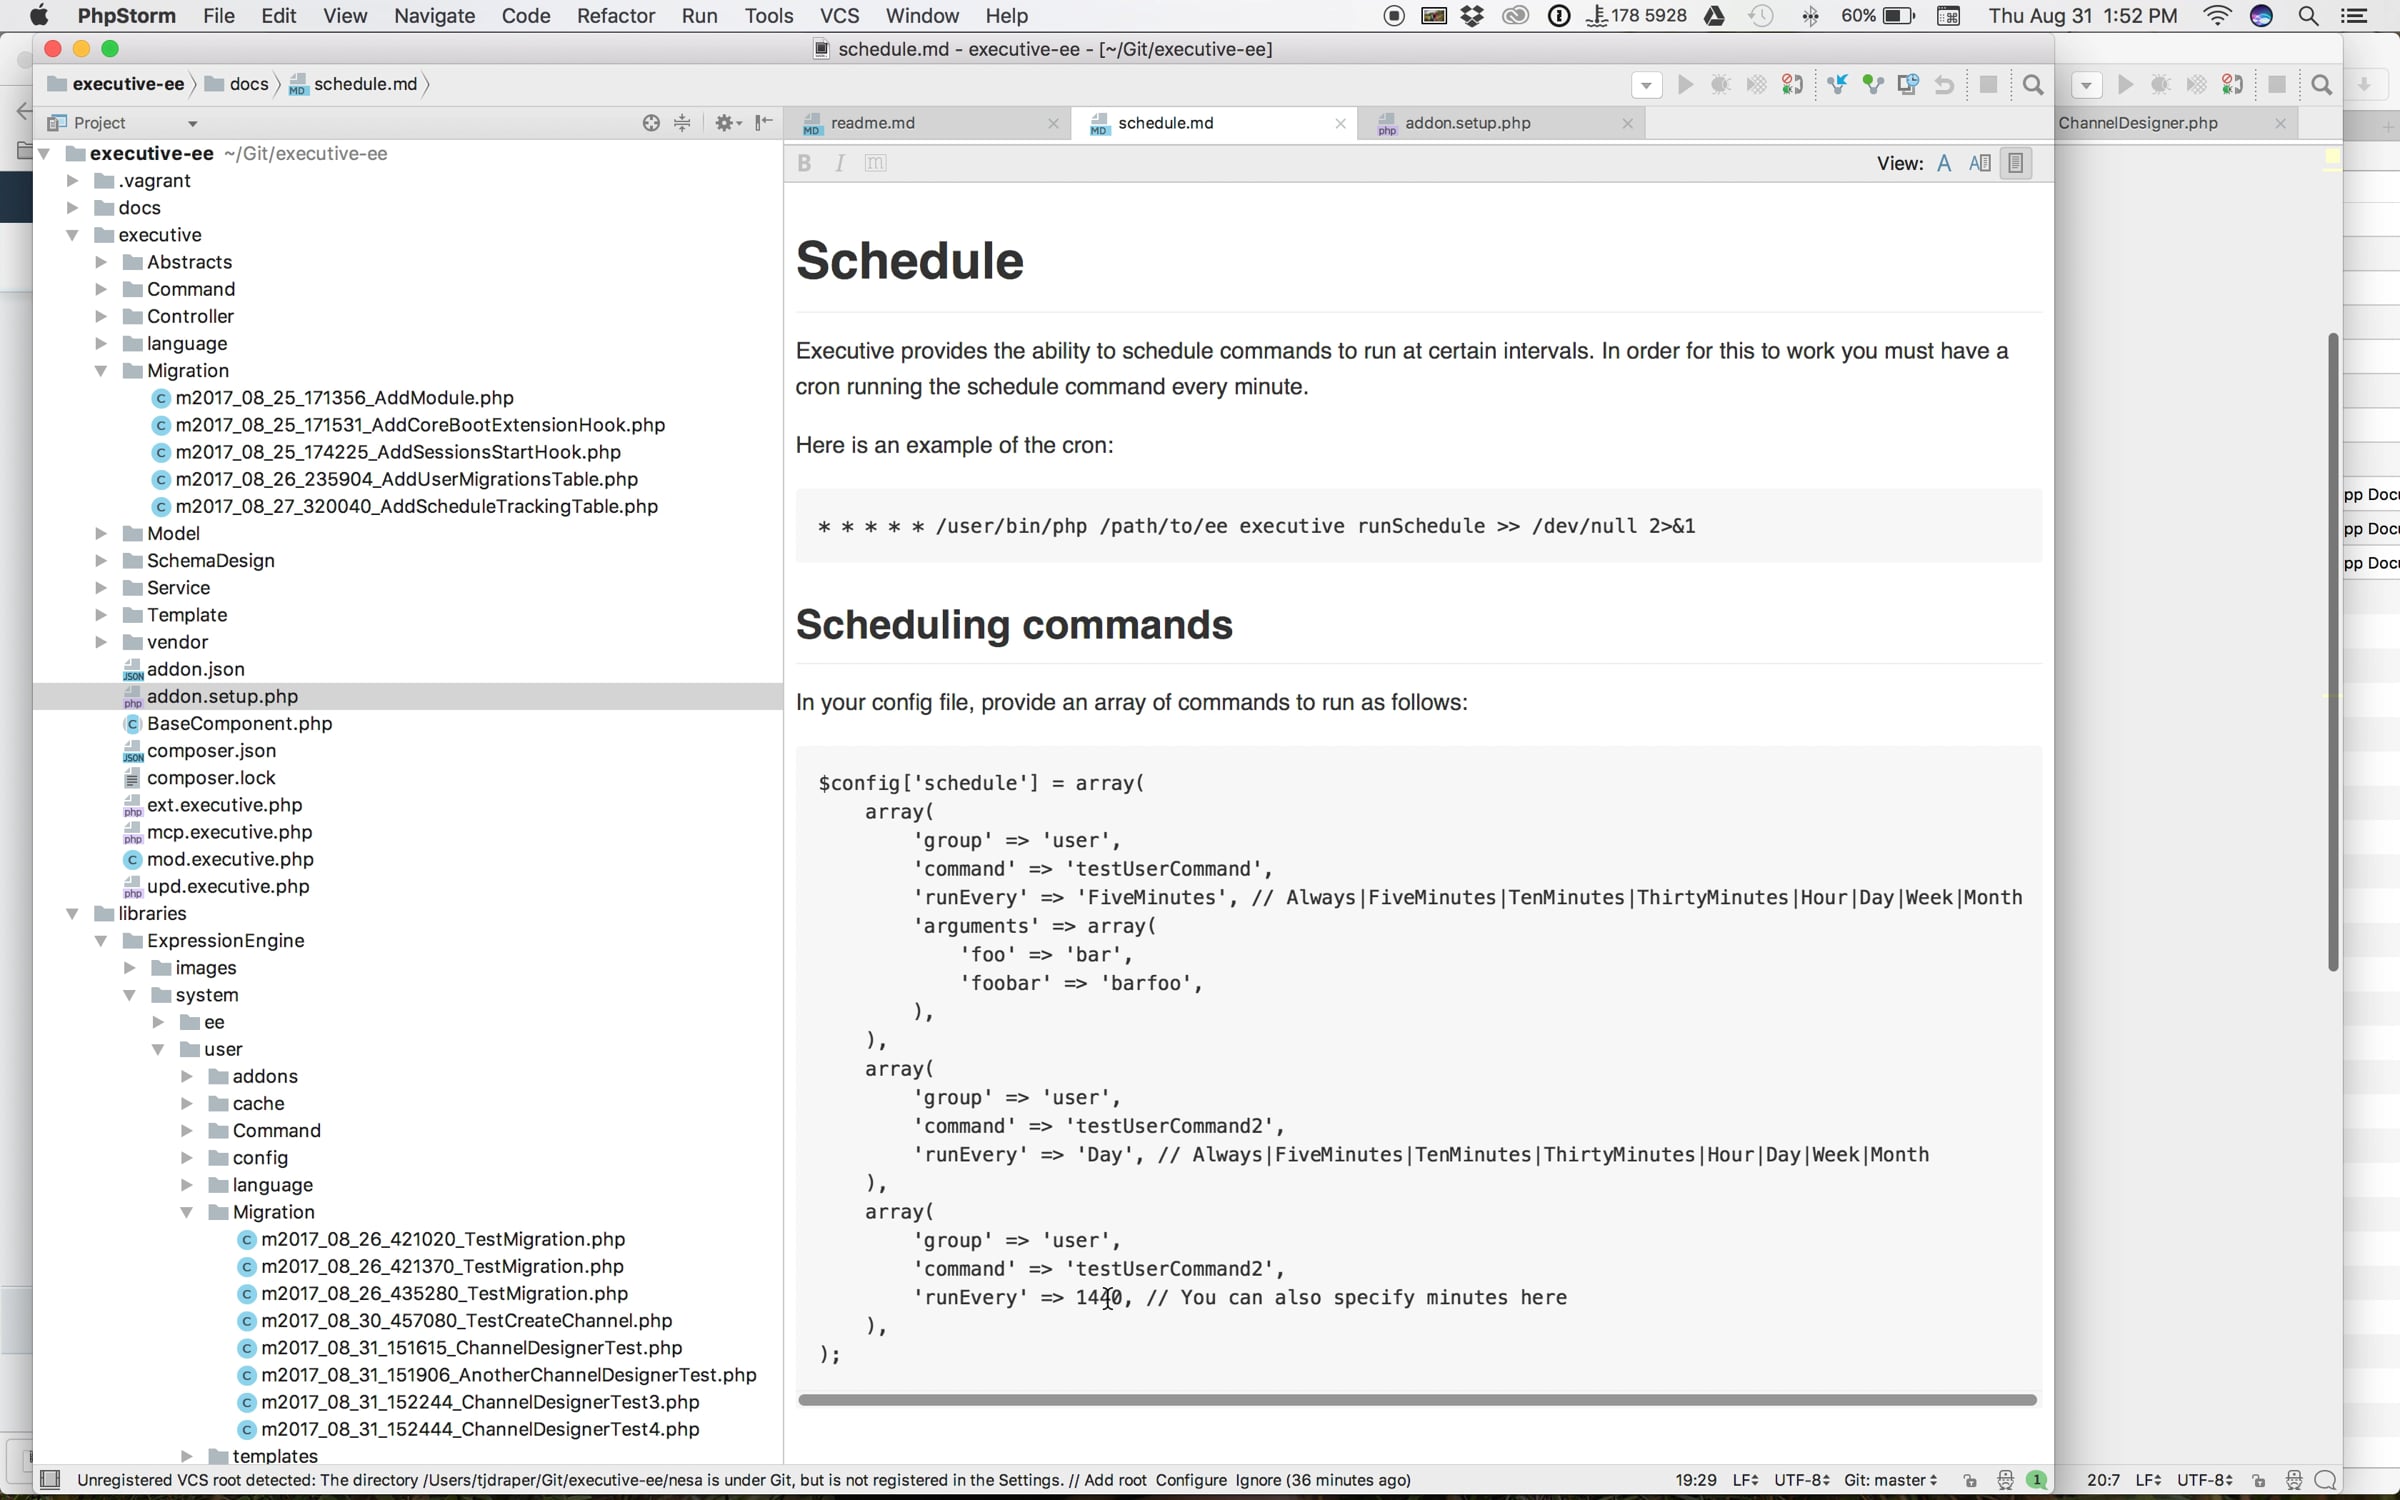Screen dimensions: 2400x1500
Task: Open run configuration dropdown in background window toolbar
Action: point(2086,85)
